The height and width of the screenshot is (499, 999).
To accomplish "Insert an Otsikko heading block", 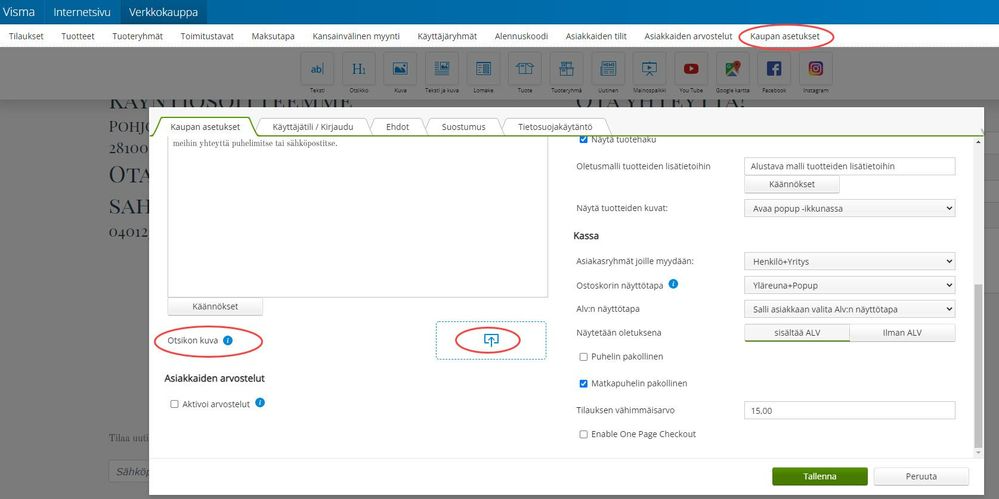I will coord(359,69).
